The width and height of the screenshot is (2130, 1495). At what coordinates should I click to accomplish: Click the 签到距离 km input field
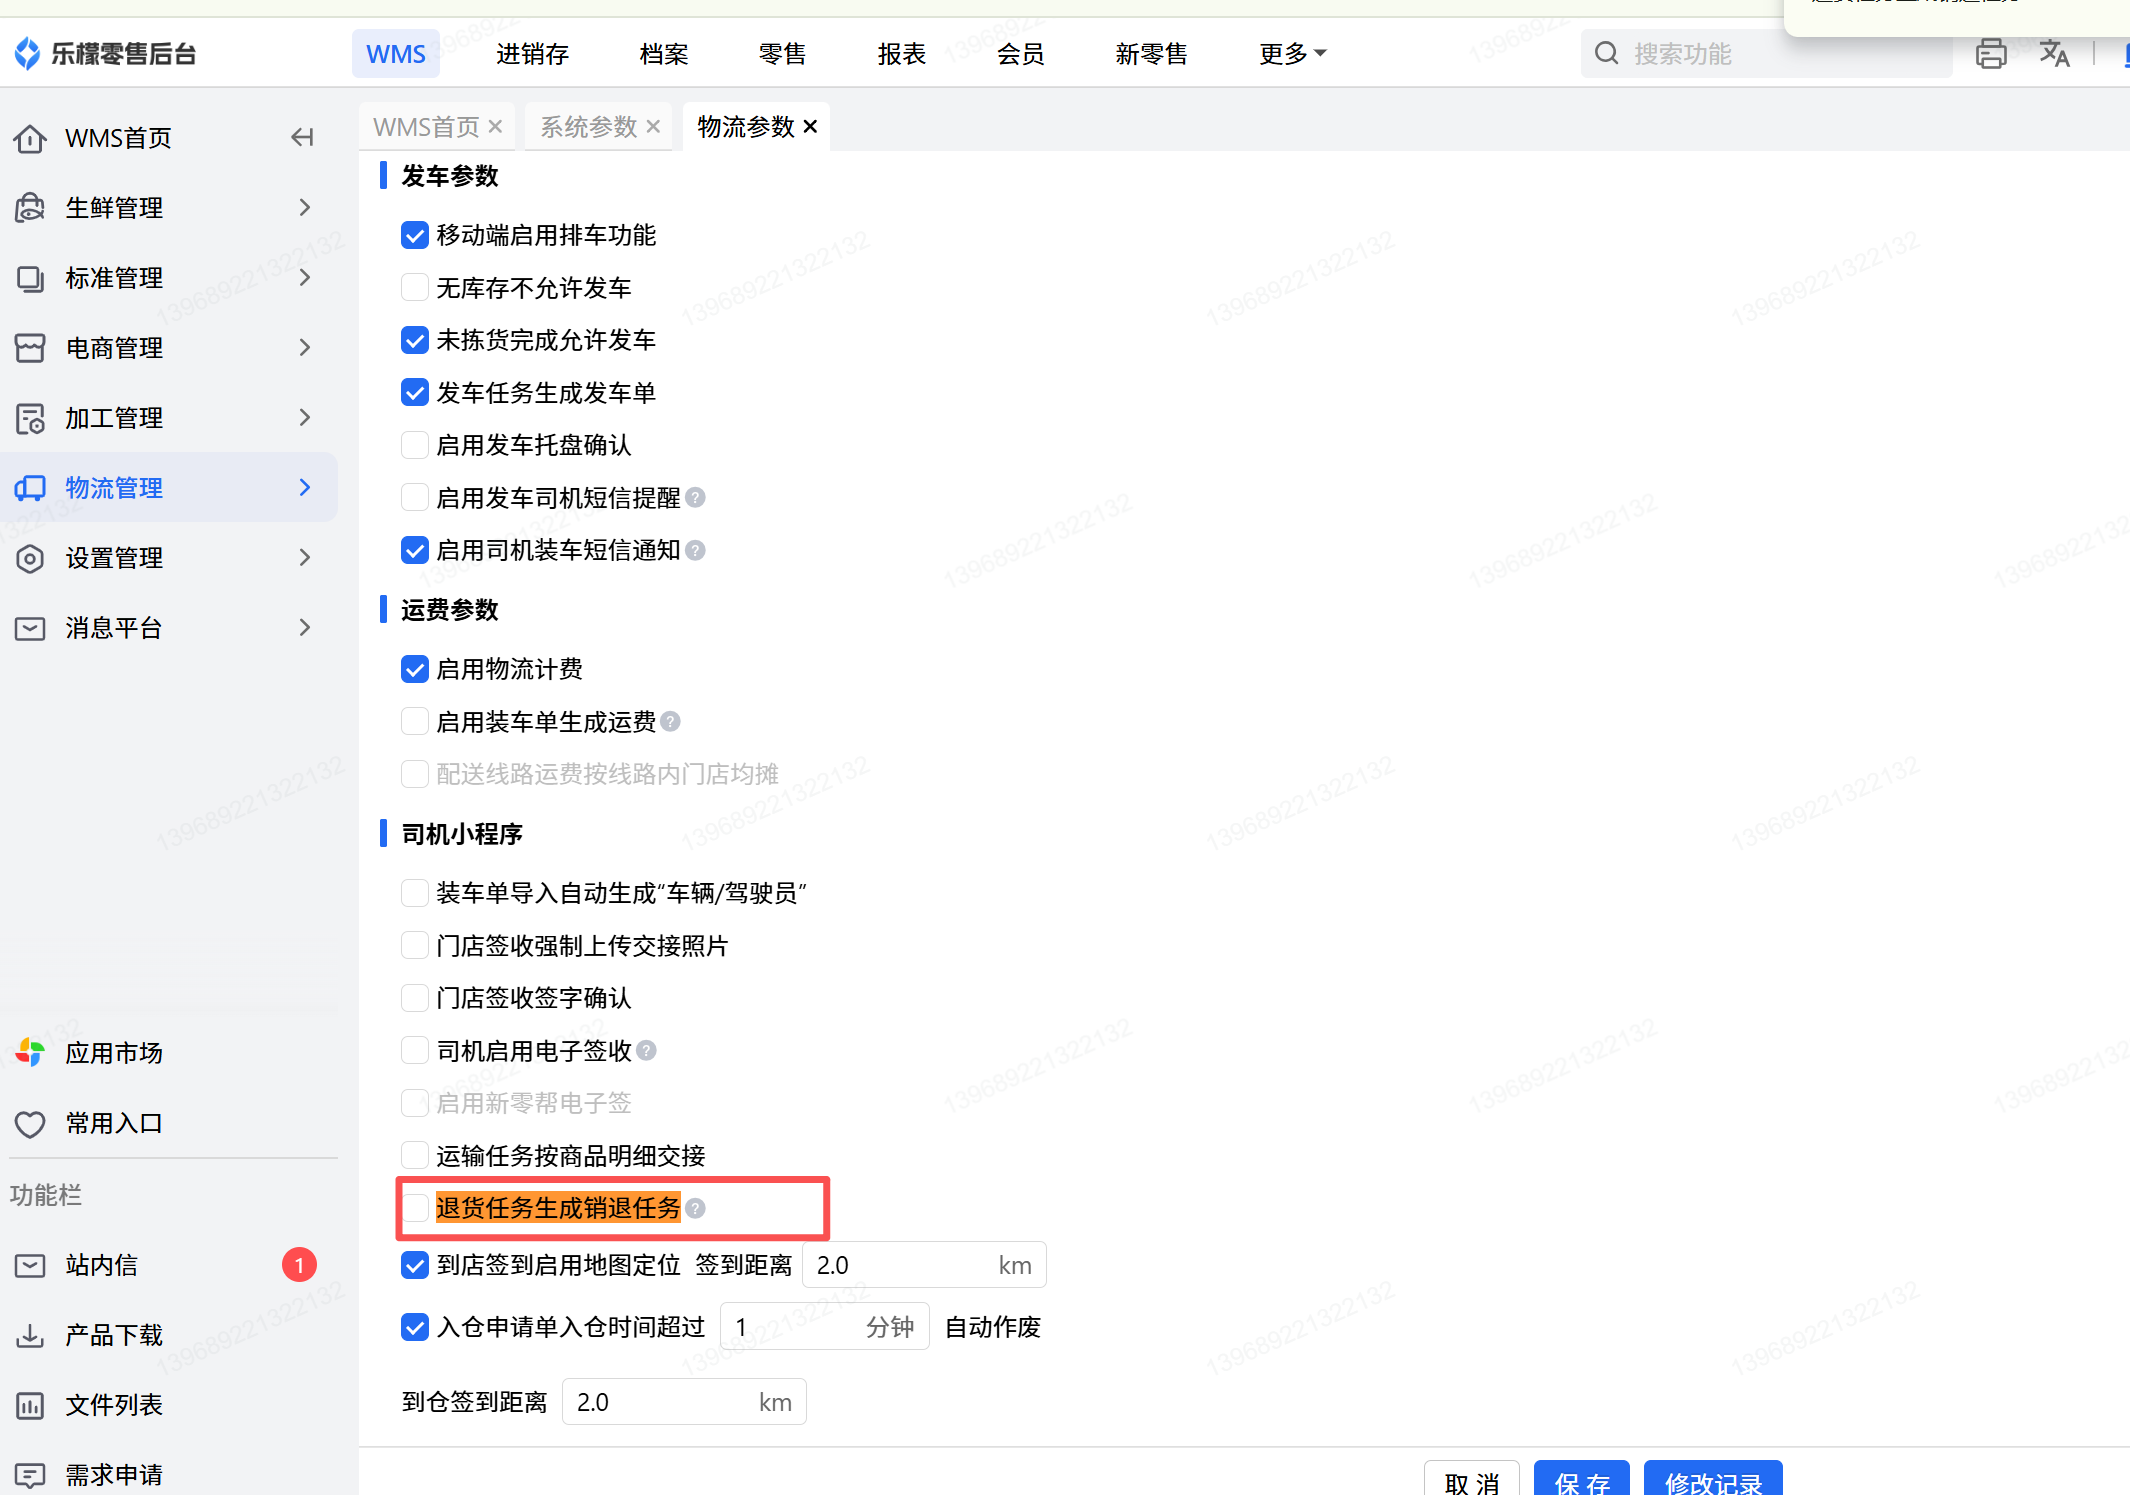click(900, 1266)
